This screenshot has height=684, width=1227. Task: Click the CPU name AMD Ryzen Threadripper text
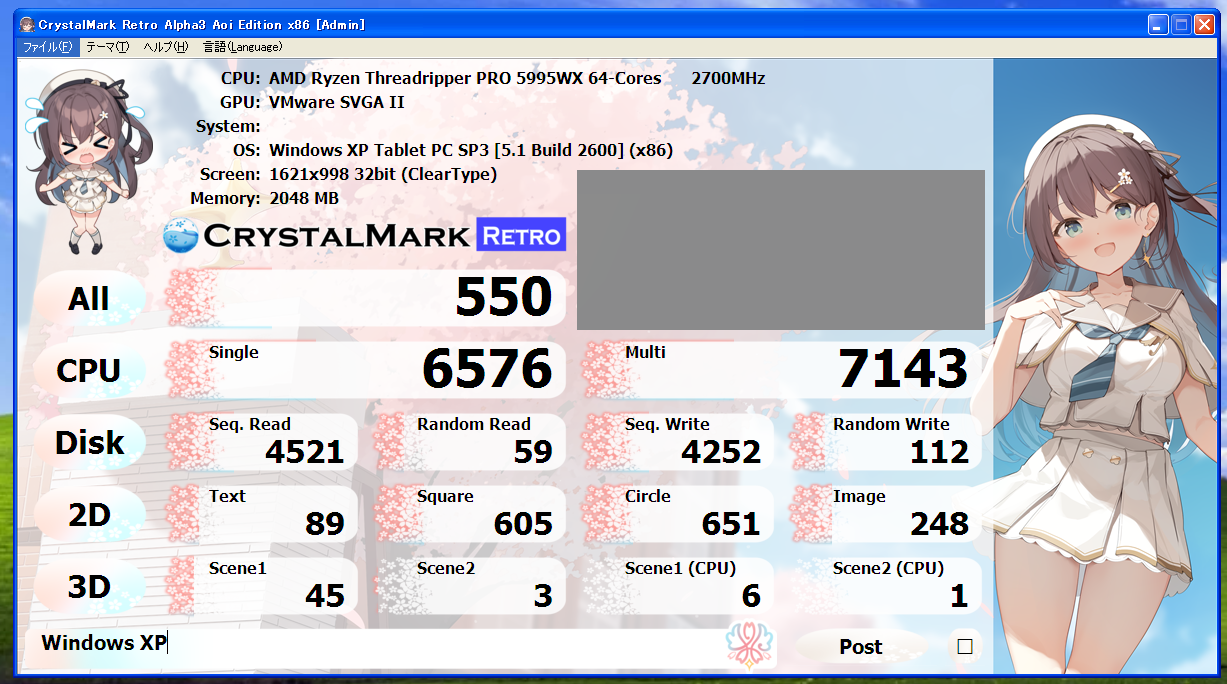click(x=465, y=78)
